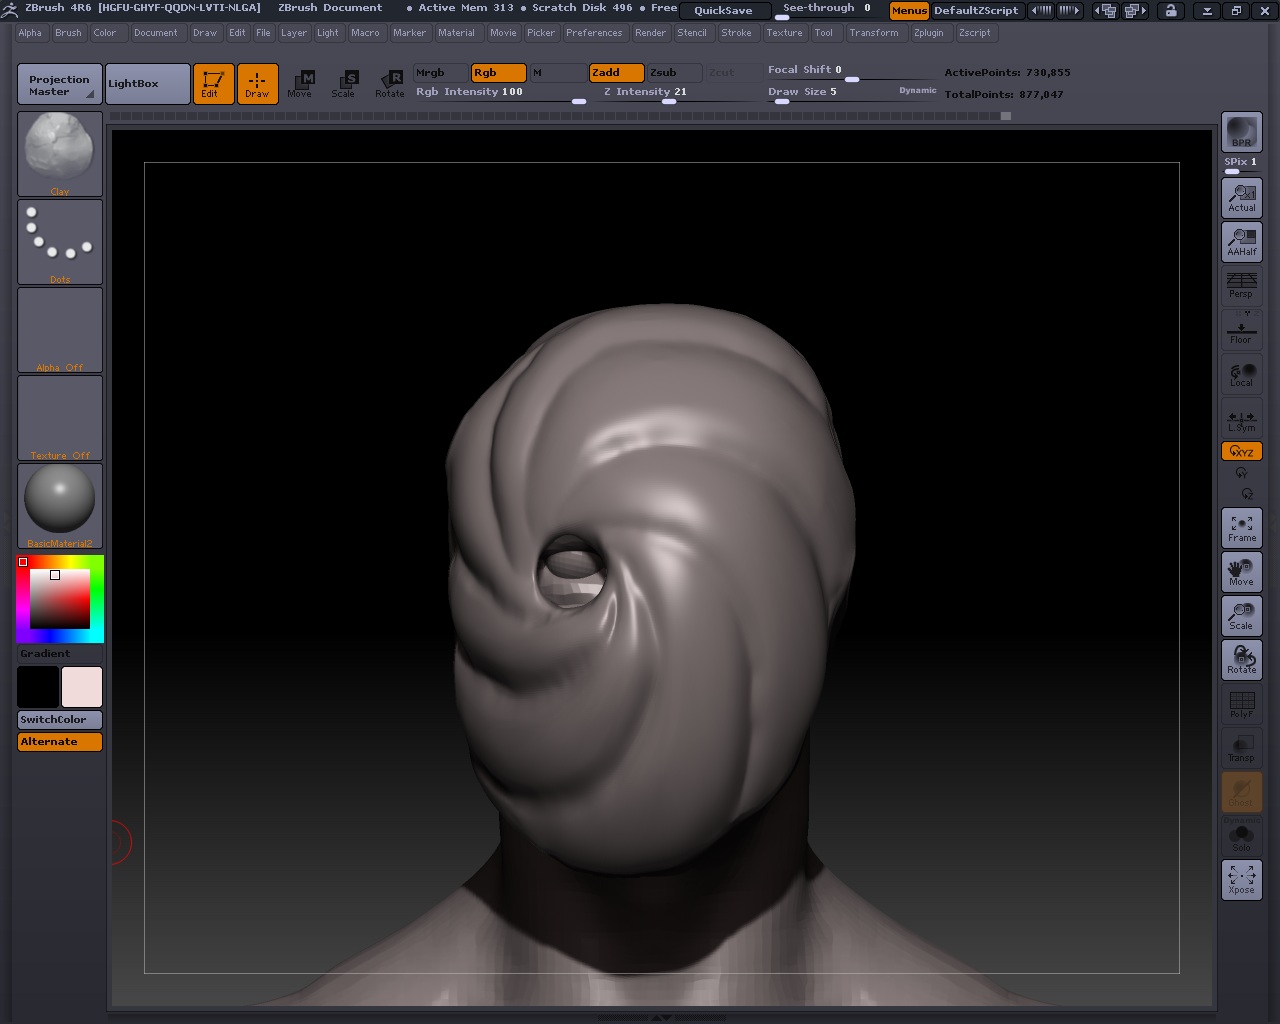Open the Render menu

tap(650, 33)
